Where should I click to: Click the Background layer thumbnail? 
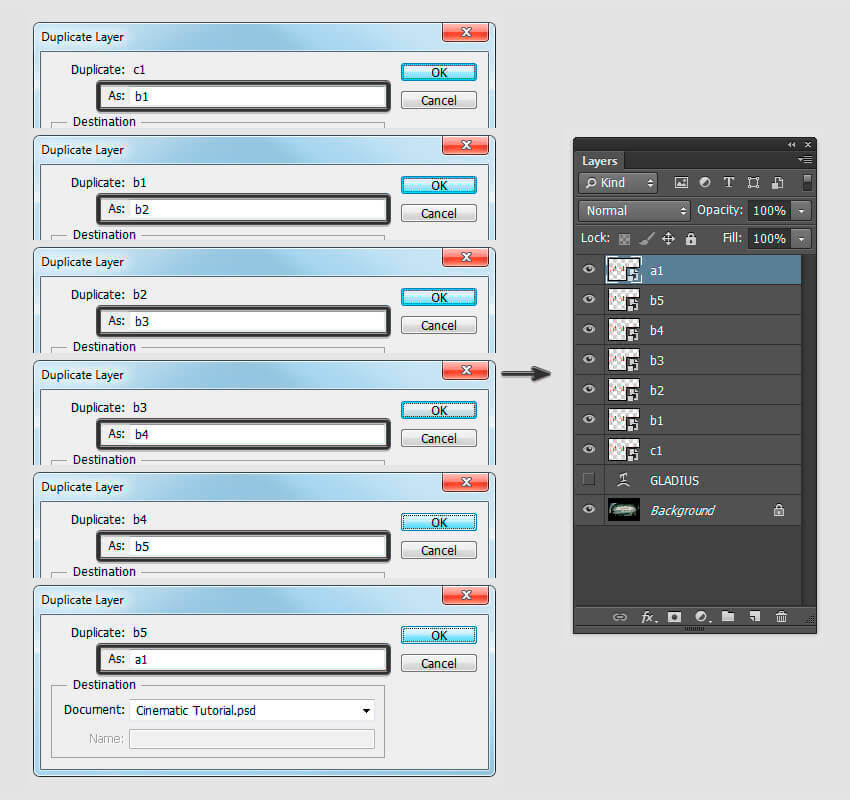(623, 509)
